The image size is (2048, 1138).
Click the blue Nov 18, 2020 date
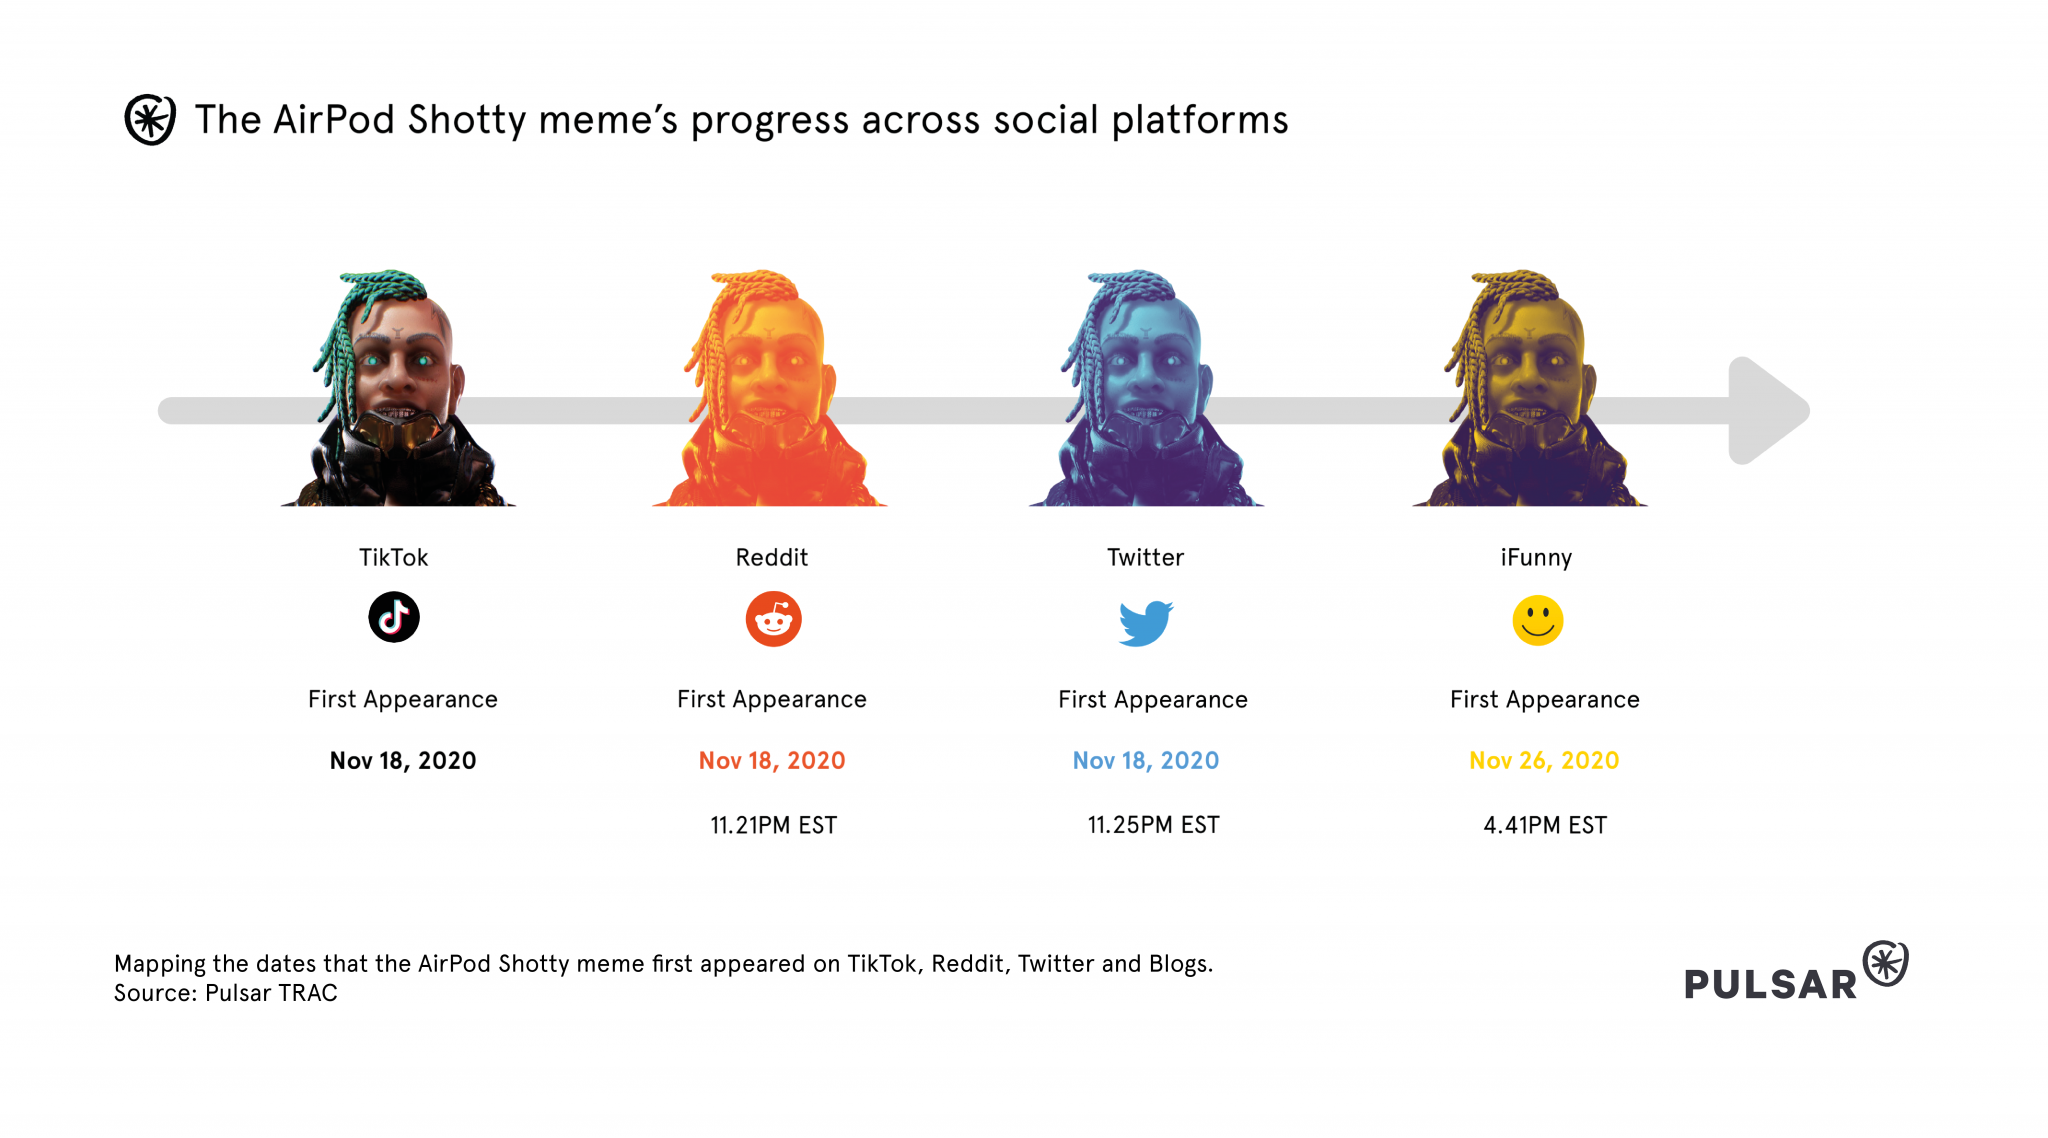point(1146,761)
